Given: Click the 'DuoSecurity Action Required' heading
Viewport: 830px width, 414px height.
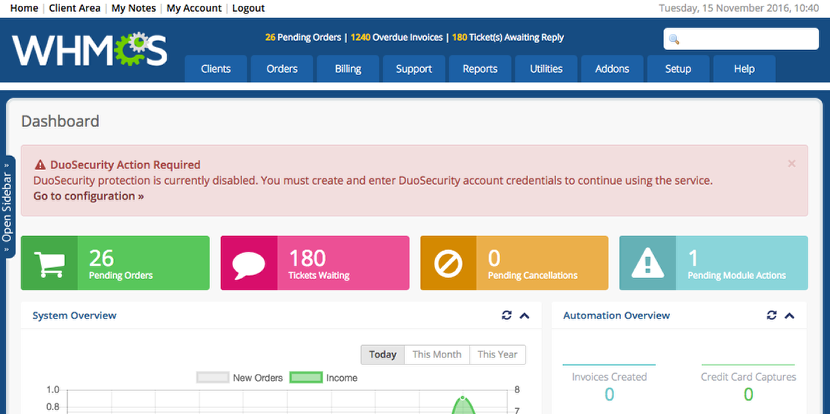Looking at the screenshot, I should (x=125, y=165).
